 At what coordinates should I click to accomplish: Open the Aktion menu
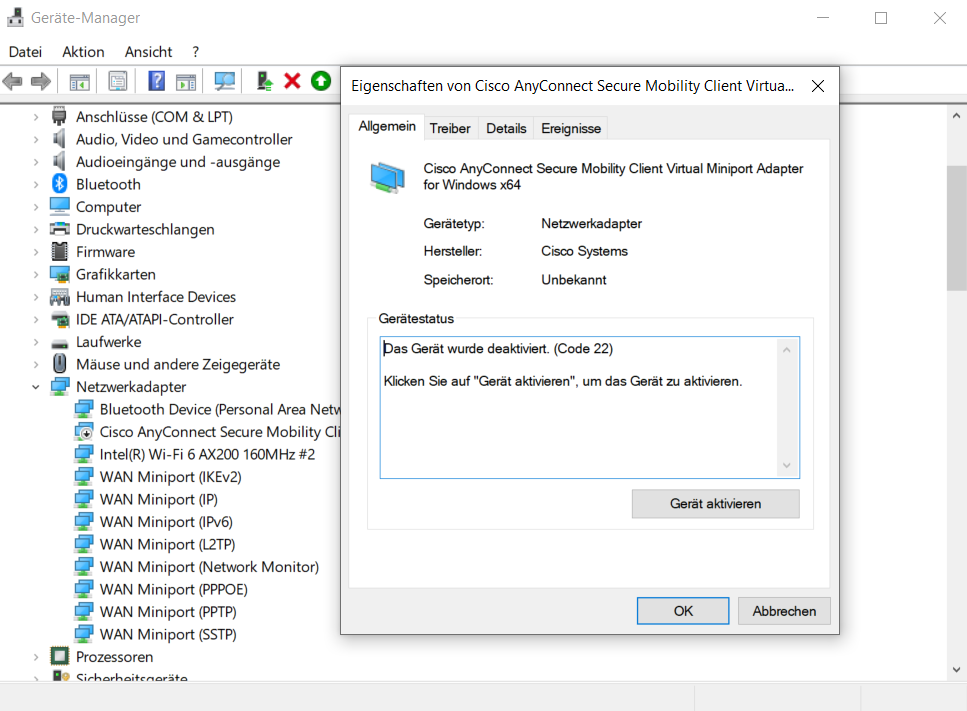(x=83, y=52)
